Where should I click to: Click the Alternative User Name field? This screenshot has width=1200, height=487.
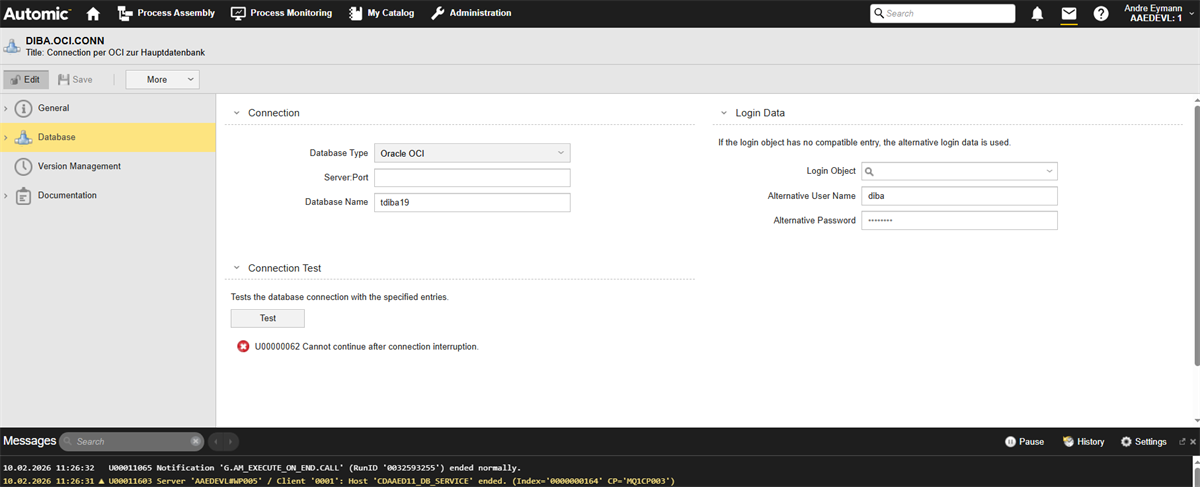tap(958, 196)
